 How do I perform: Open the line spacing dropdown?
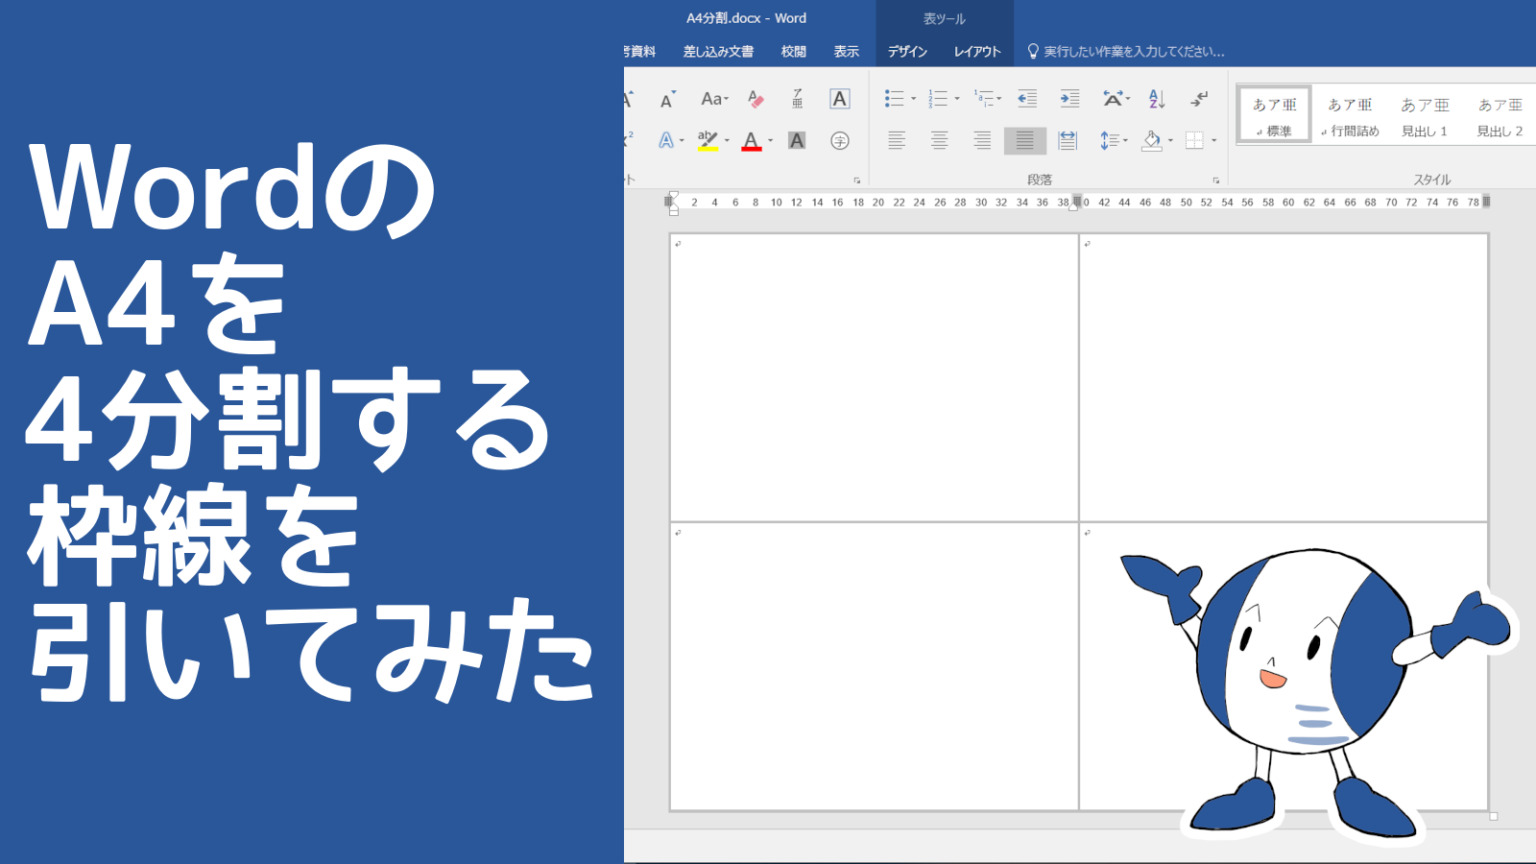pos(1110,140)
